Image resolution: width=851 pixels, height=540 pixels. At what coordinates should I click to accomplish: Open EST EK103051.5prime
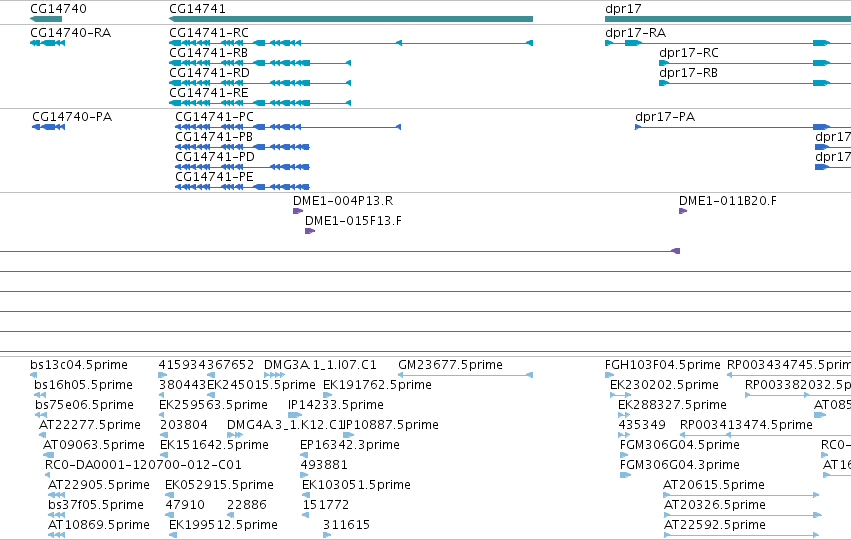[356, 485]
